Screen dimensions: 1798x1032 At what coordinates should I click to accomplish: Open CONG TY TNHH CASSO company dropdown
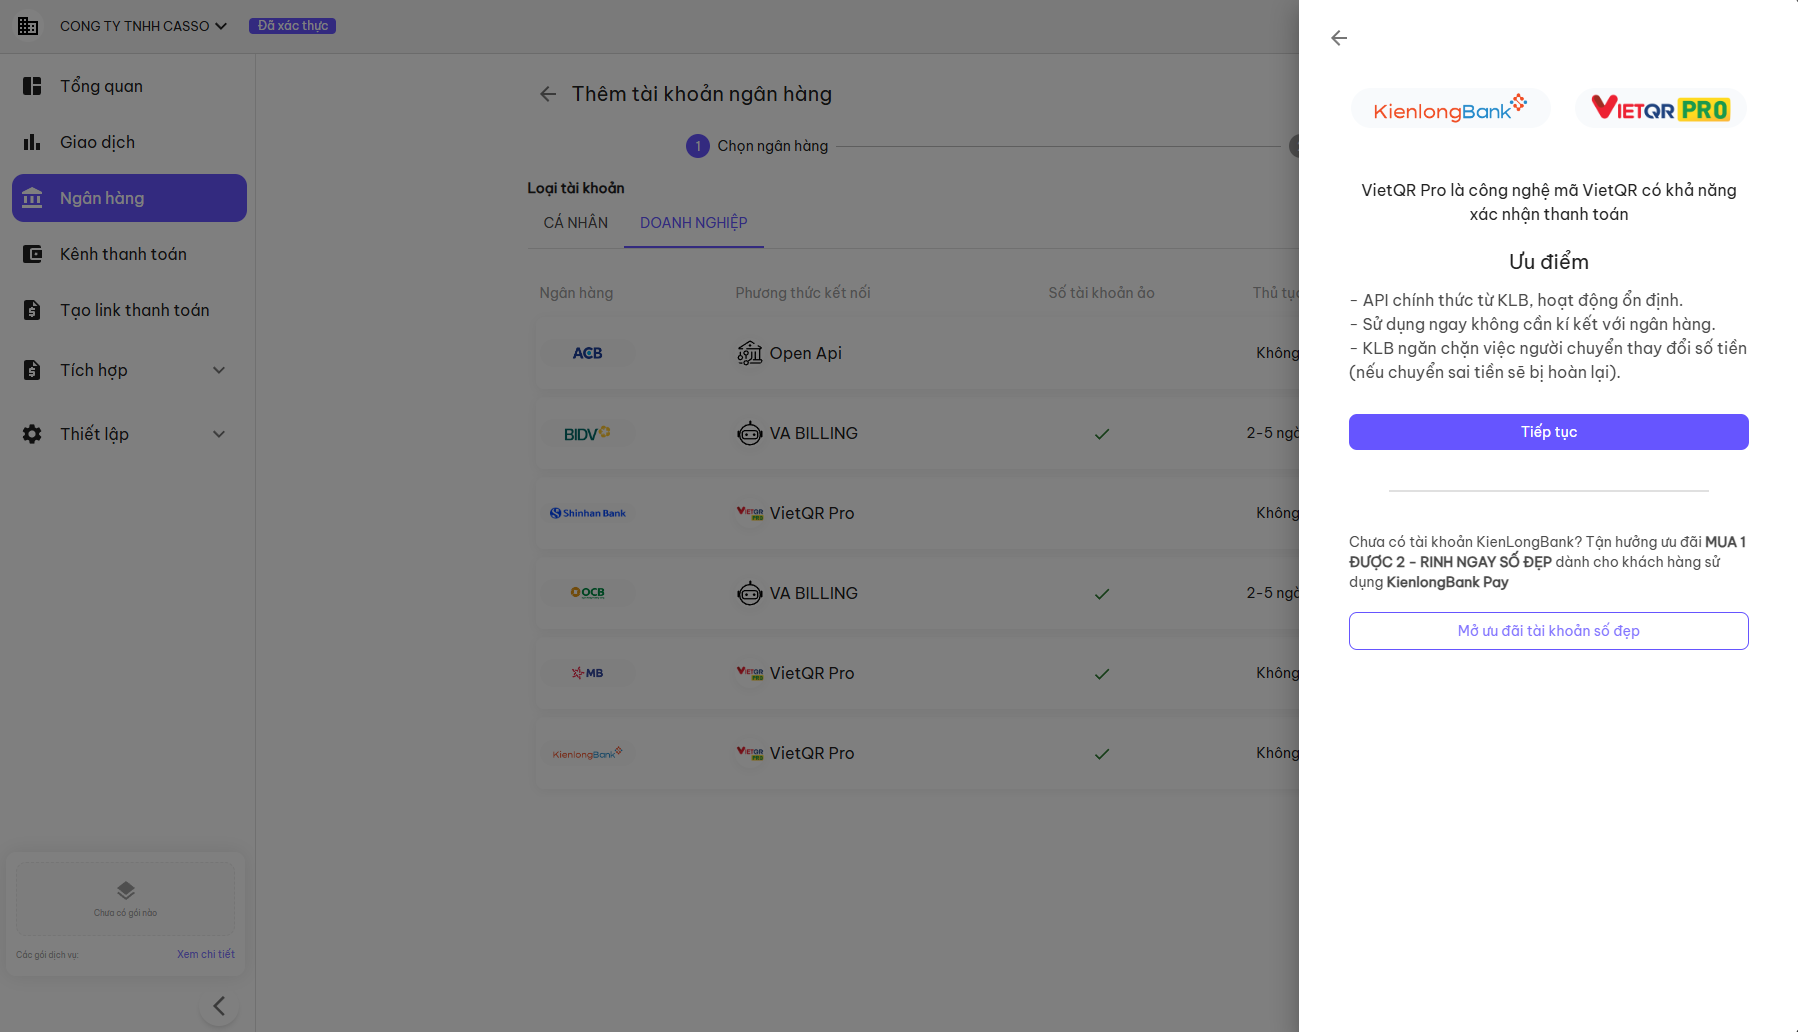click(143, 26)
